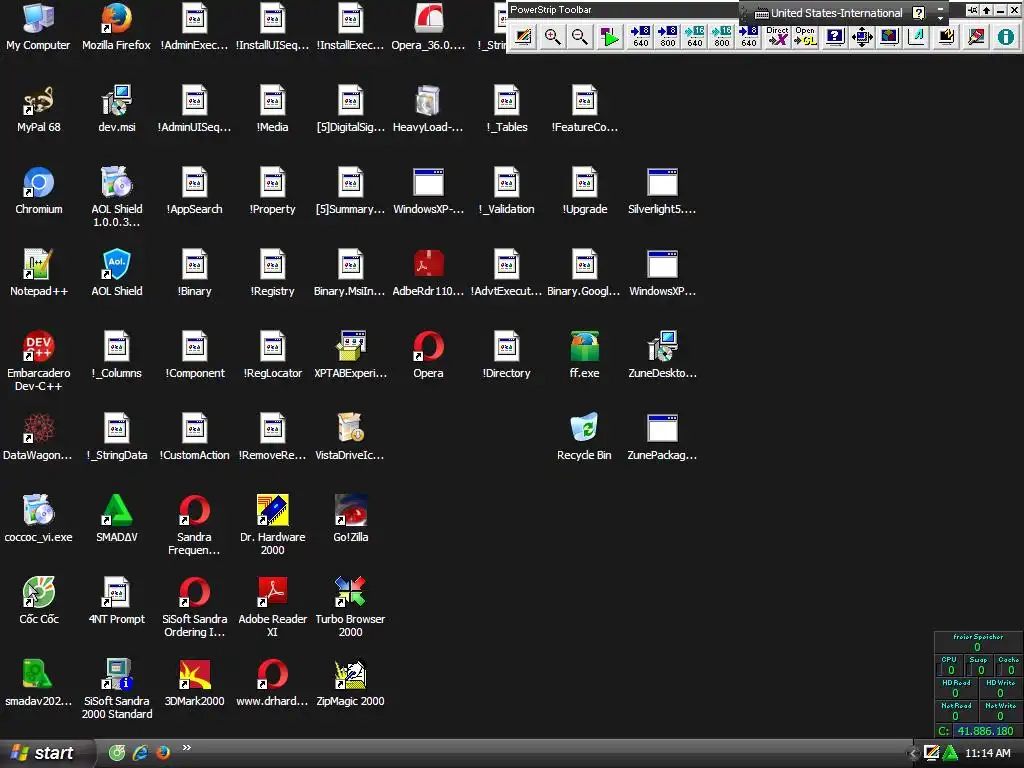Click the 16-bit 800 resolution button
The height and width of the screenshot is (768, 1024).
tap(722, 37)
